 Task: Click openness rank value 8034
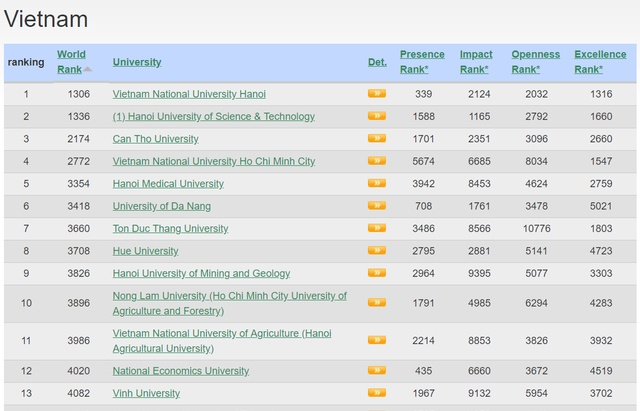[536, 162]
